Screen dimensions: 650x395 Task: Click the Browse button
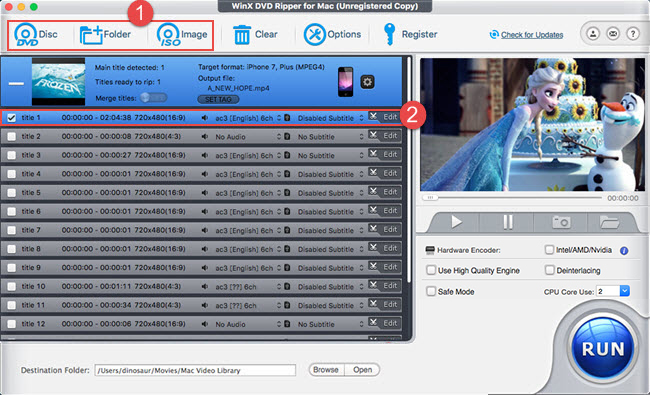click(326, 370)
